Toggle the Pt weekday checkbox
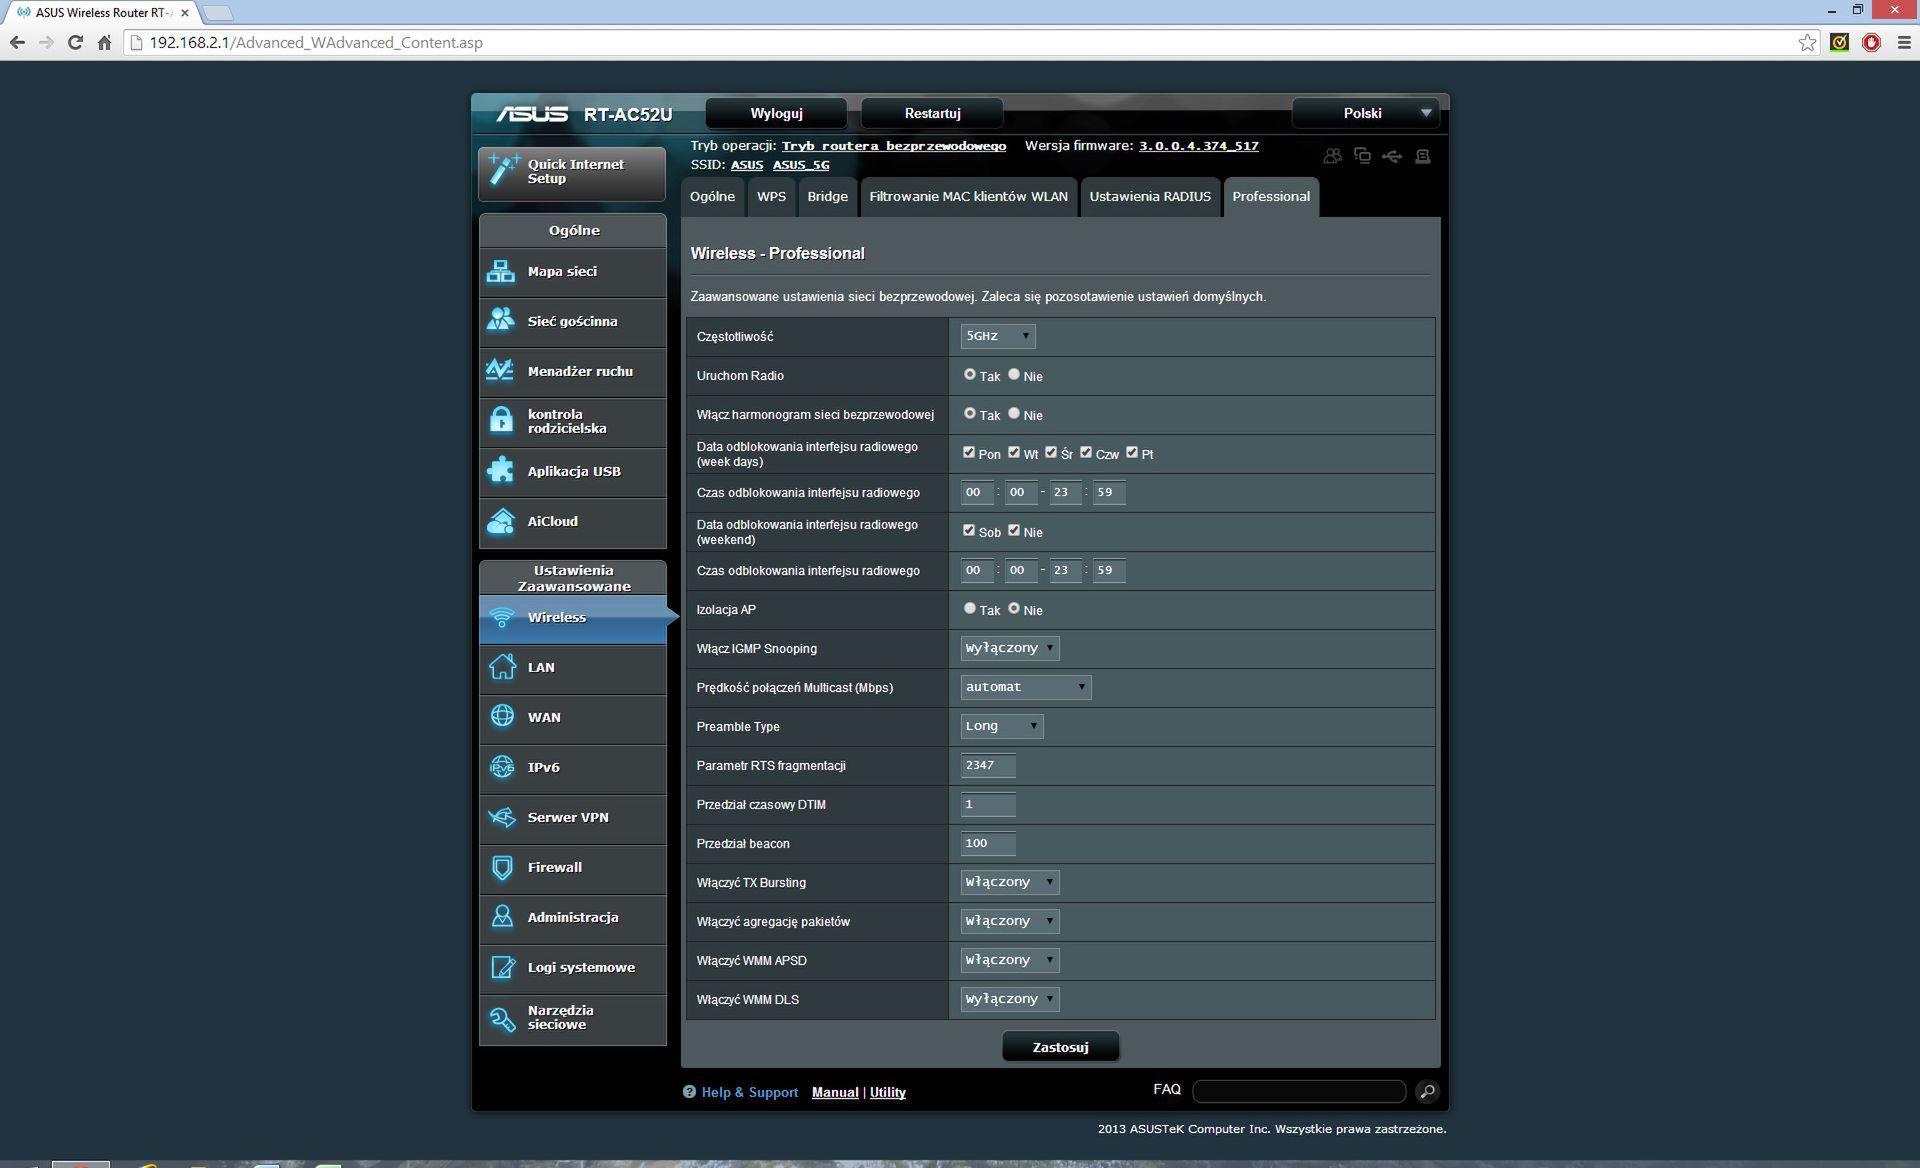Image resolution: width=1920 pixels, height=1168 pixels. [1132, 453]
